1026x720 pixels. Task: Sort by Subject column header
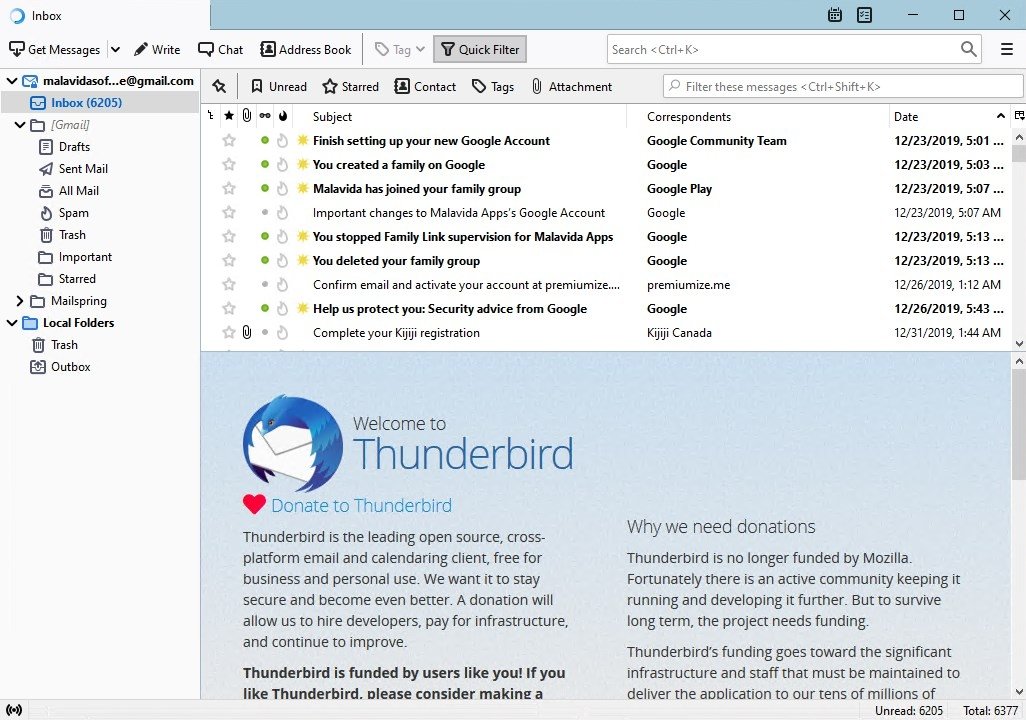pos(332,117)
